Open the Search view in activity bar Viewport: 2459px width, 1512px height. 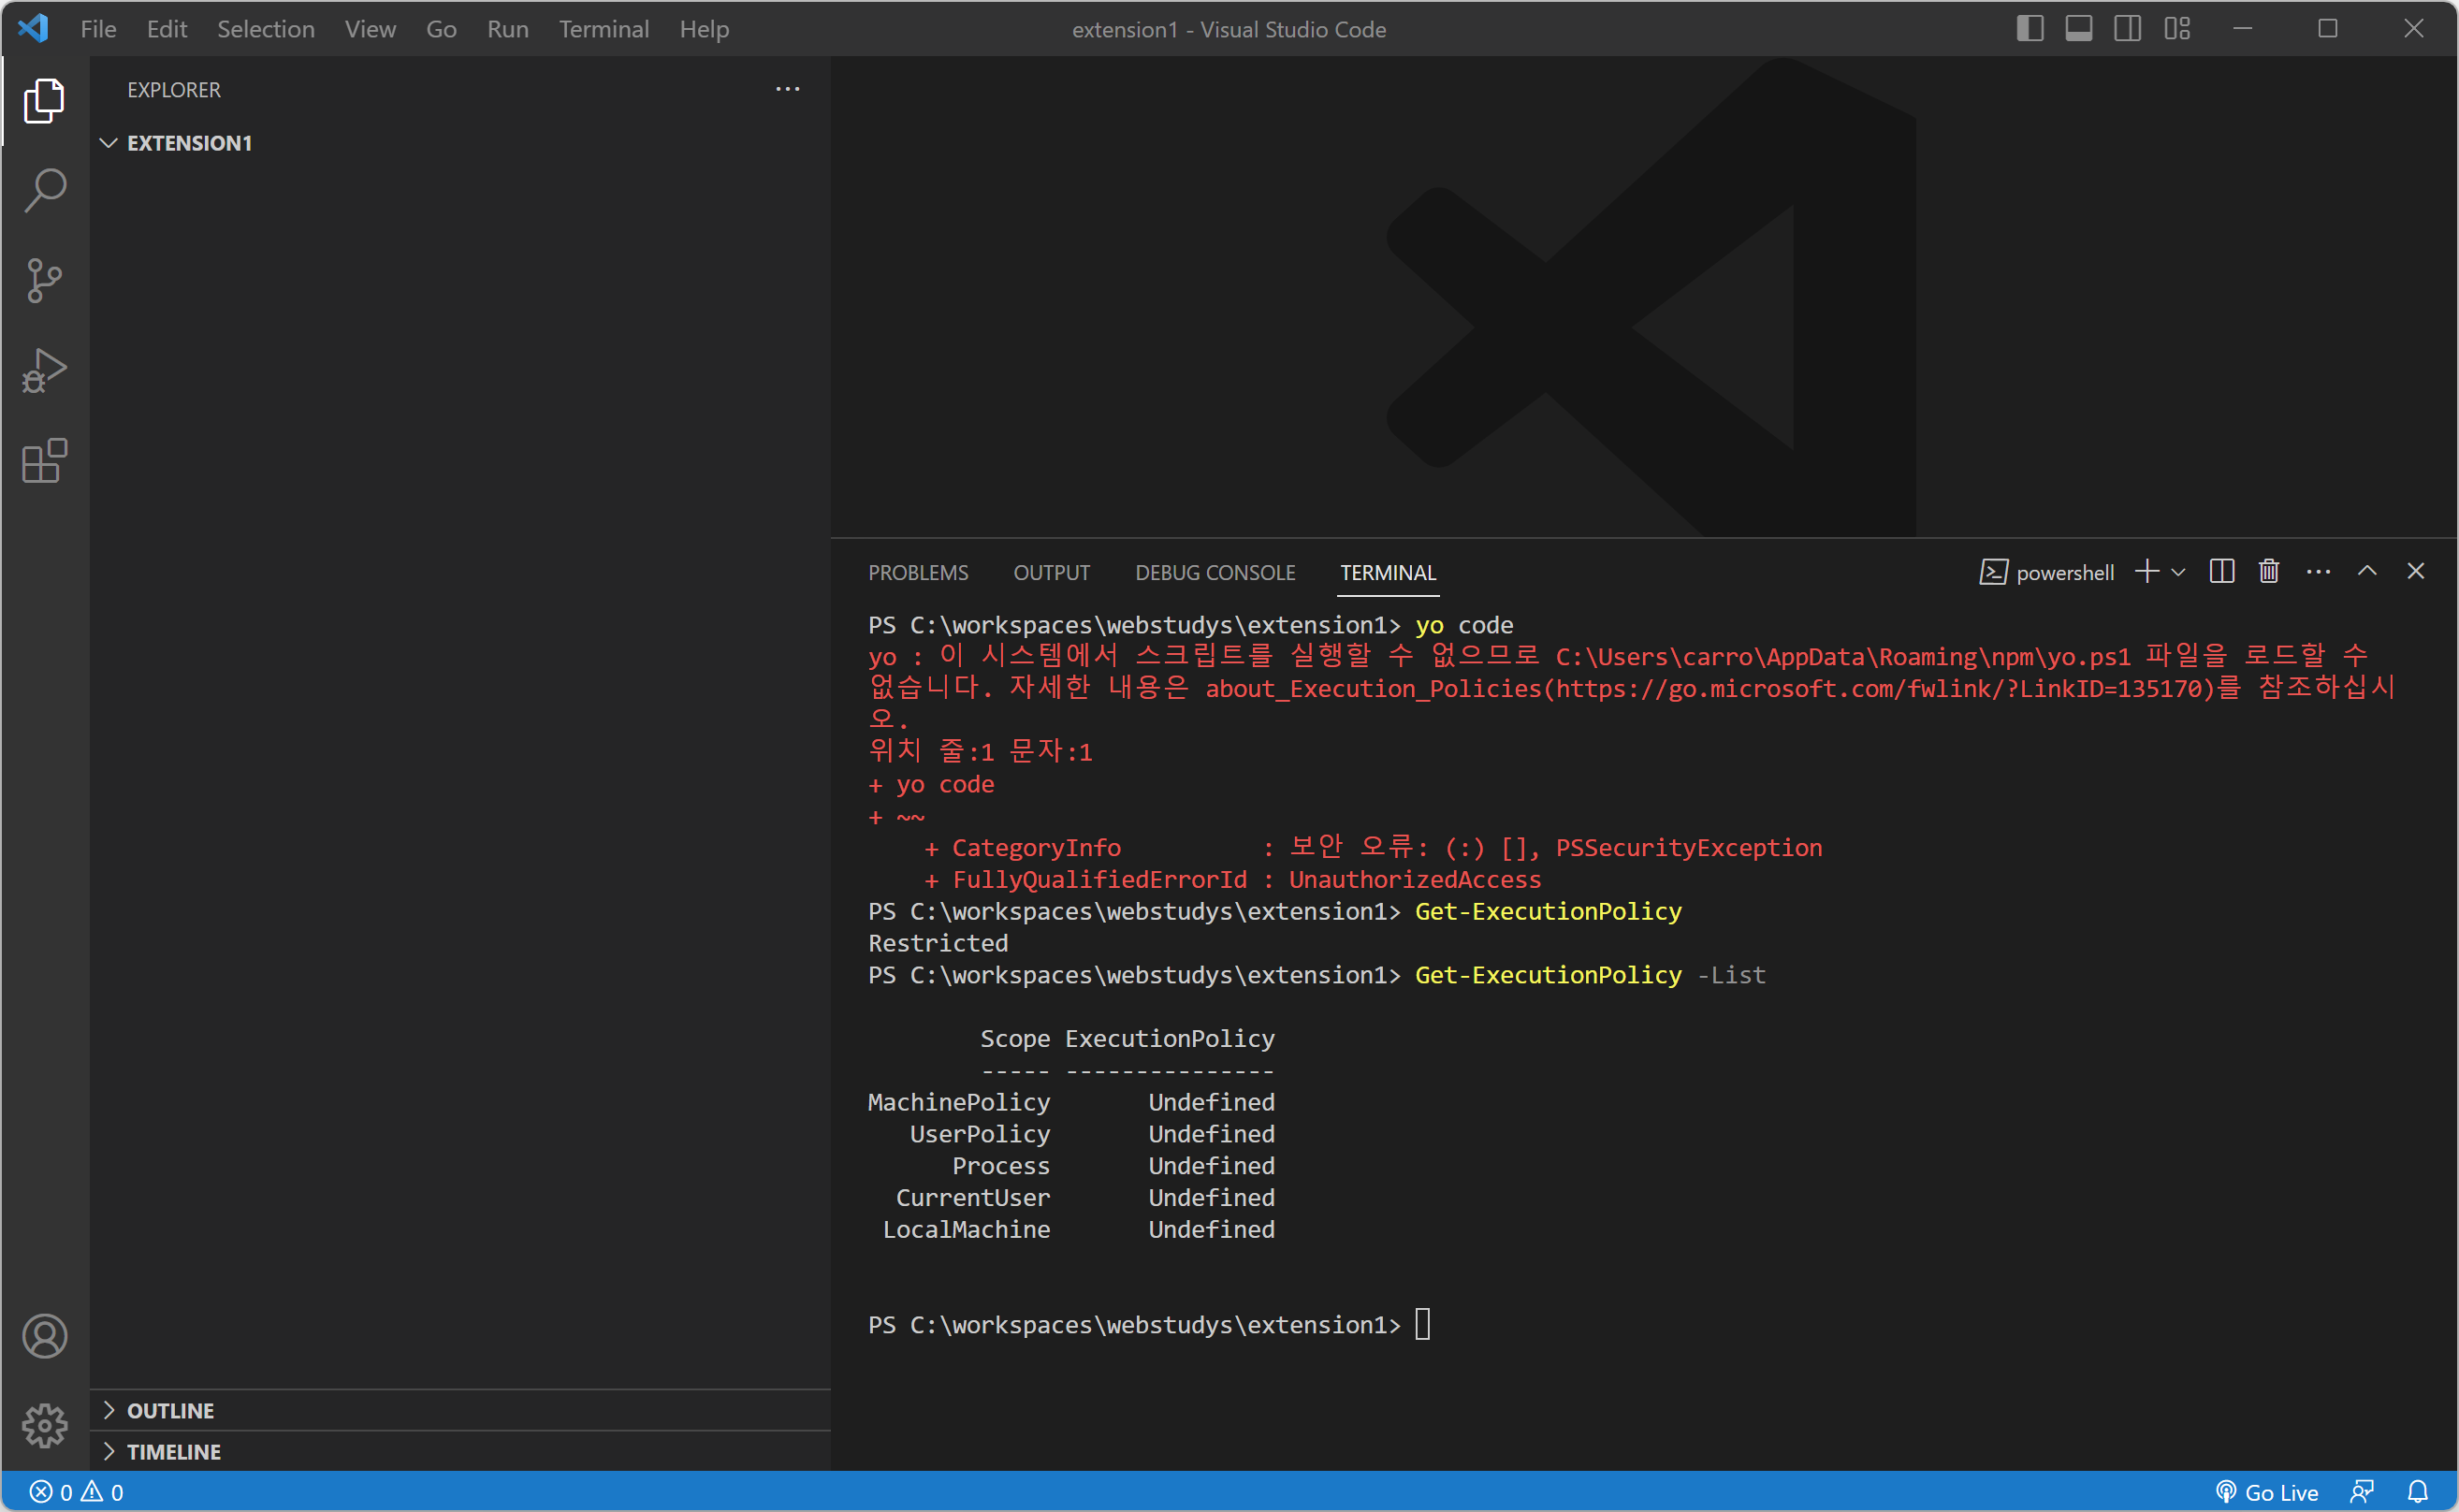pos(44,190)
